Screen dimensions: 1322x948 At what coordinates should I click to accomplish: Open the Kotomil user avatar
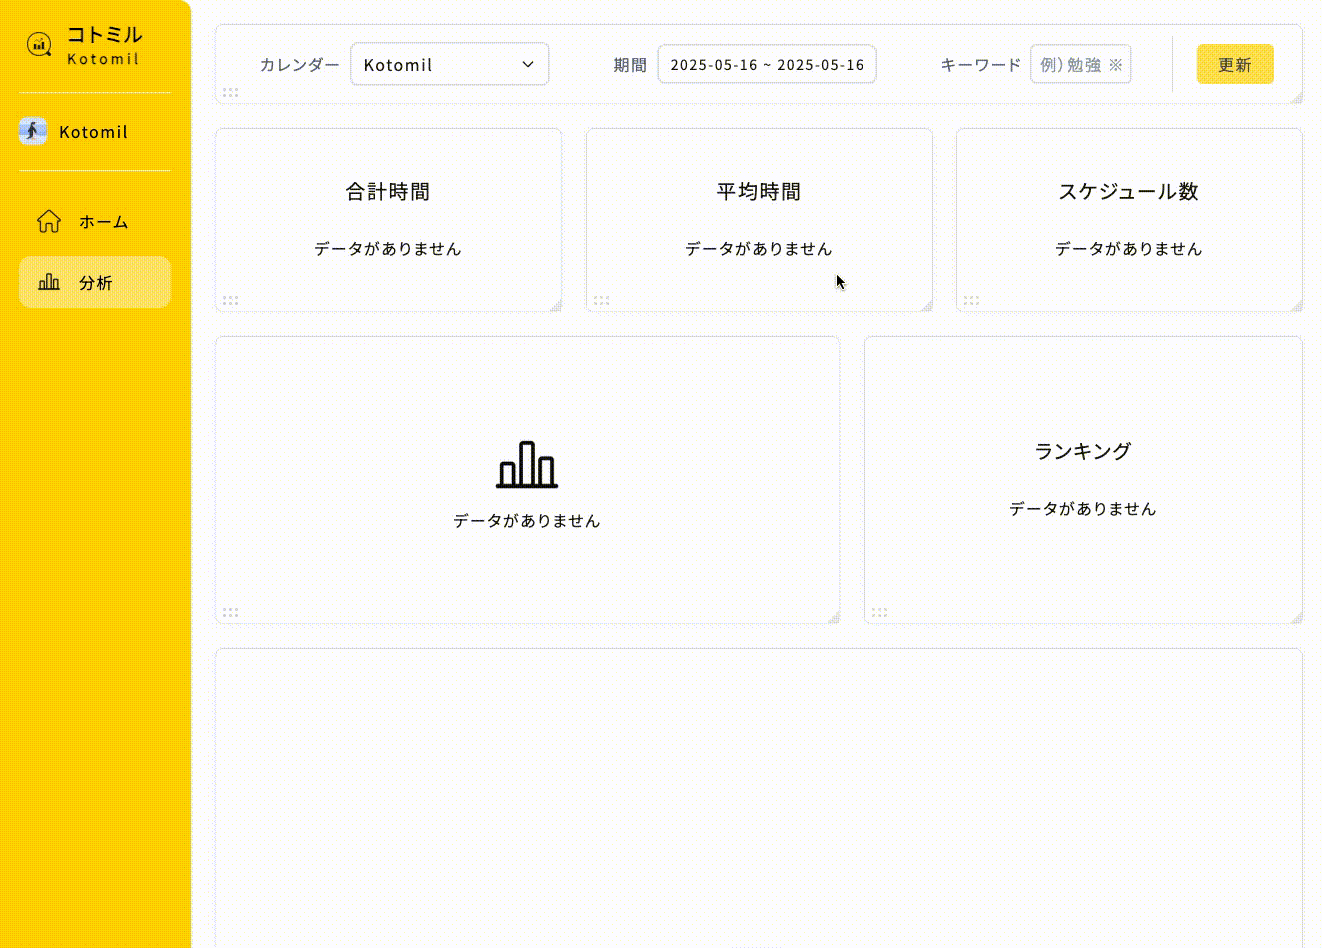click(33, 131)
